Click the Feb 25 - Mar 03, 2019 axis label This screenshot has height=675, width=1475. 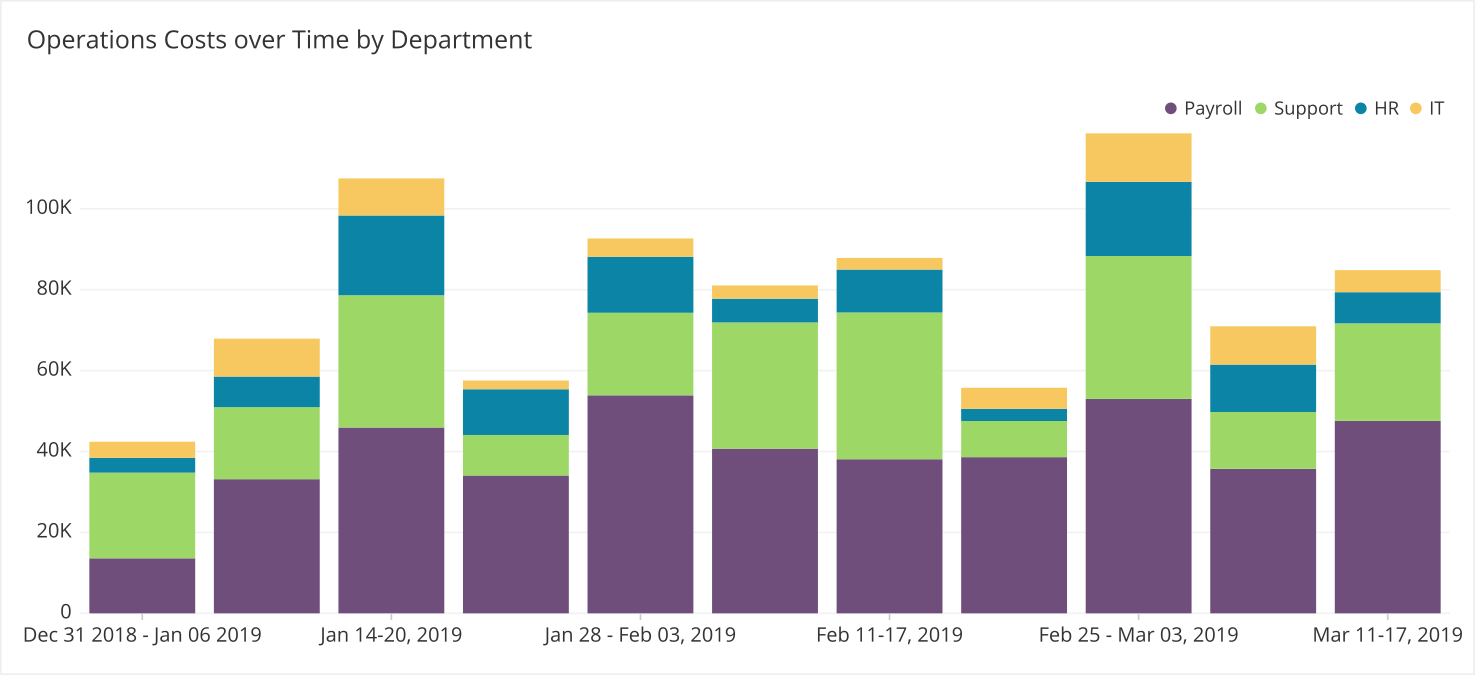(1138, 635)
